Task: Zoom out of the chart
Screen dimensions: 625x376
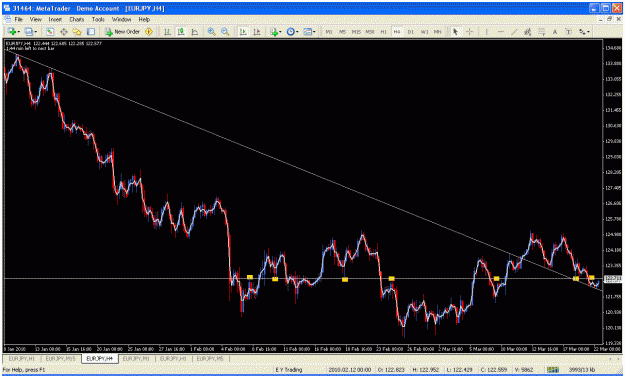Action: pyautogui.click(x=225, y=31)
